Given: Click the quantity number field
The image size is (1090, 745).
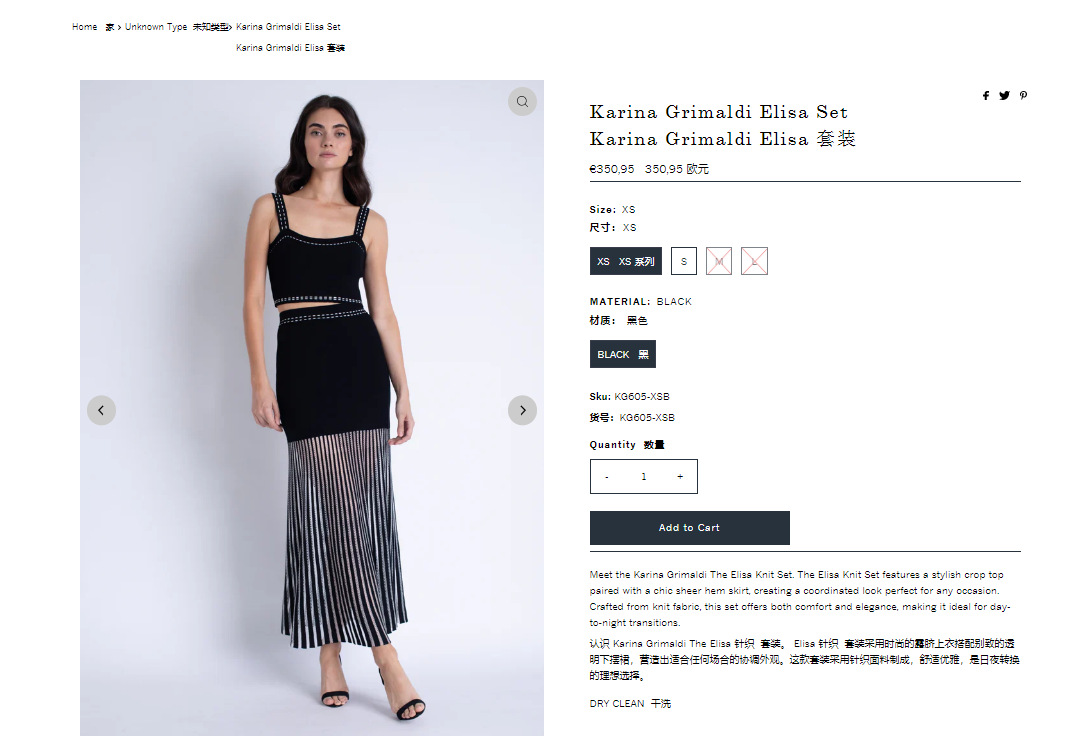Looking at the screenshot, I should (644, 477).
